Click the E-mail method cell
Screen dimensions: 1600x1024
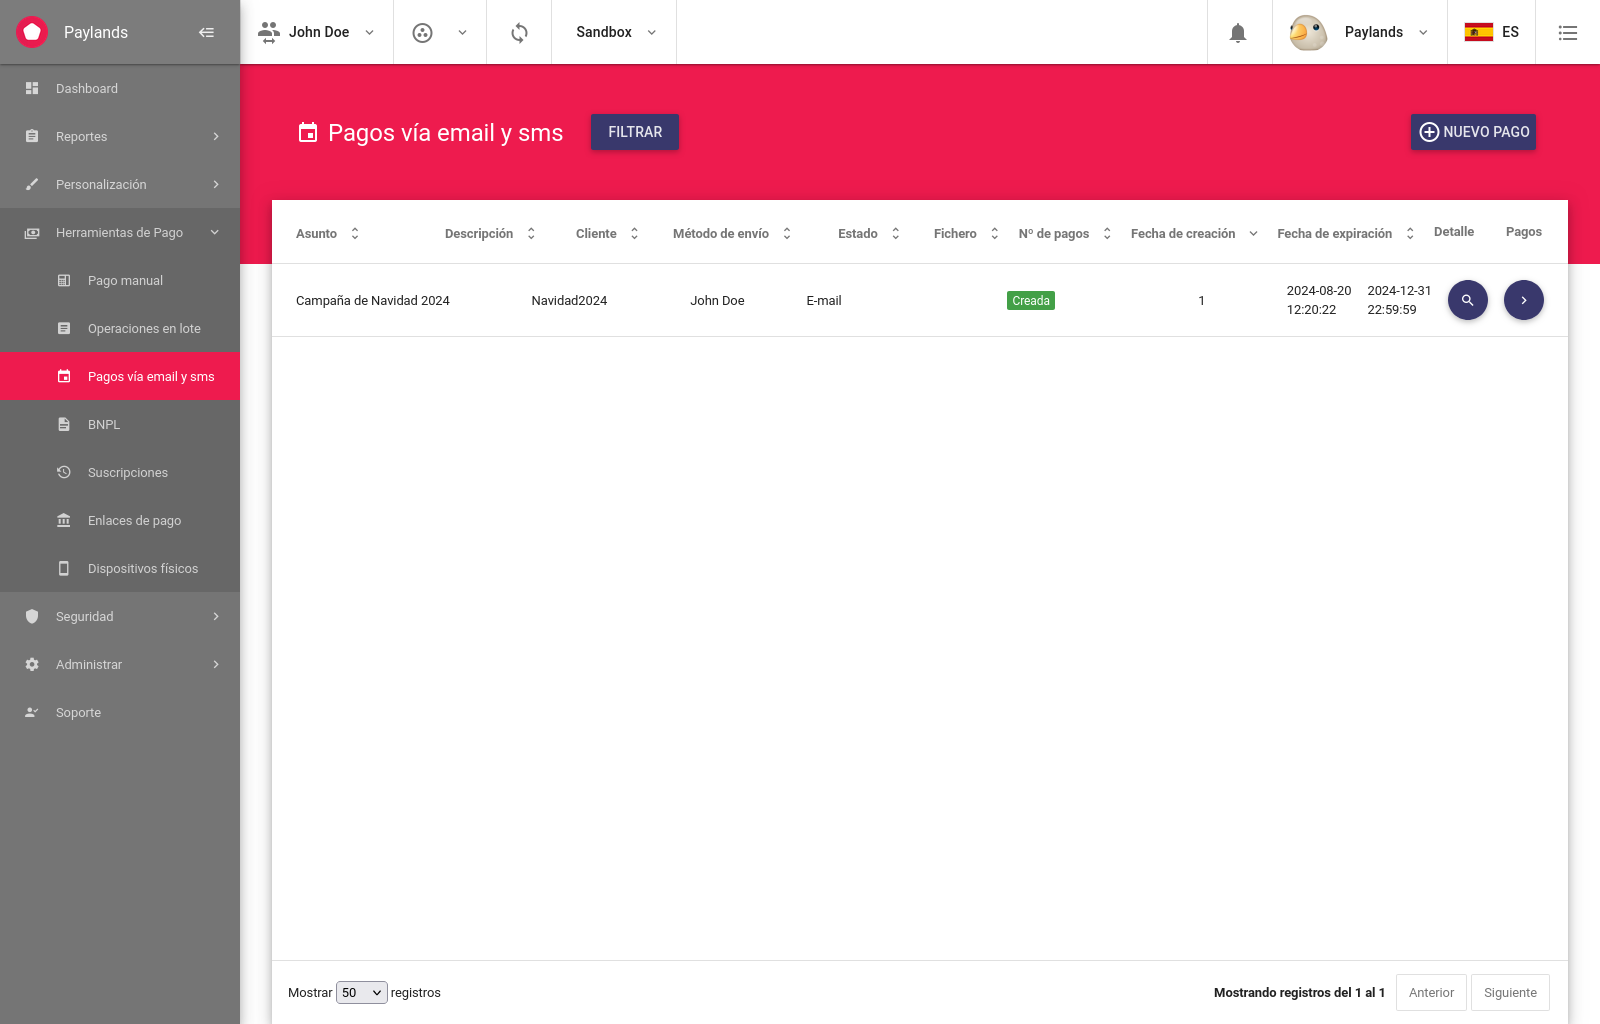pyautogui.click(x=824, y=300)
